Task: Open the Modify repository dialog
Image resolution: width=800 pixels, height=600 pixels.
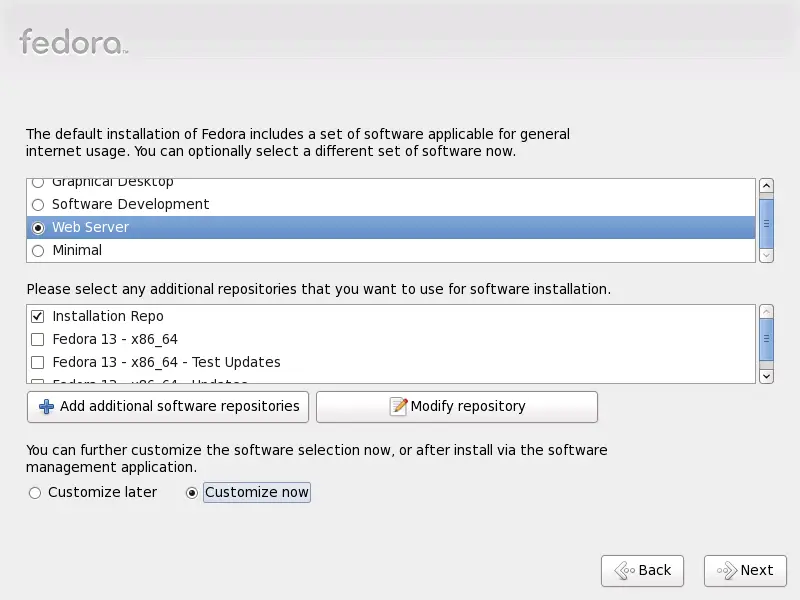Action: tap(457, 407)
